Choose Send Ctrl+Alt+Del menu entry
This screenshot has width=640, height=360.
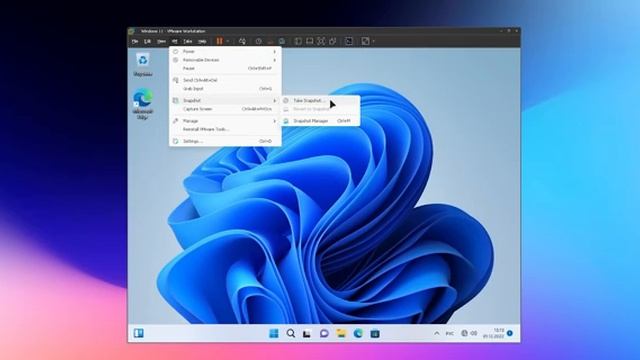225,80
